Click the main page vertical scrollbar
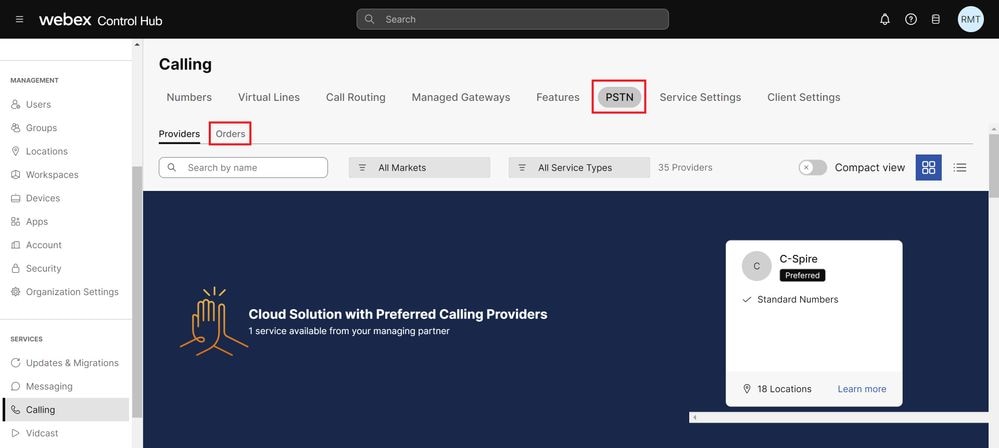The width and height of the screenshot is (999, 448). tap(994, 166)
